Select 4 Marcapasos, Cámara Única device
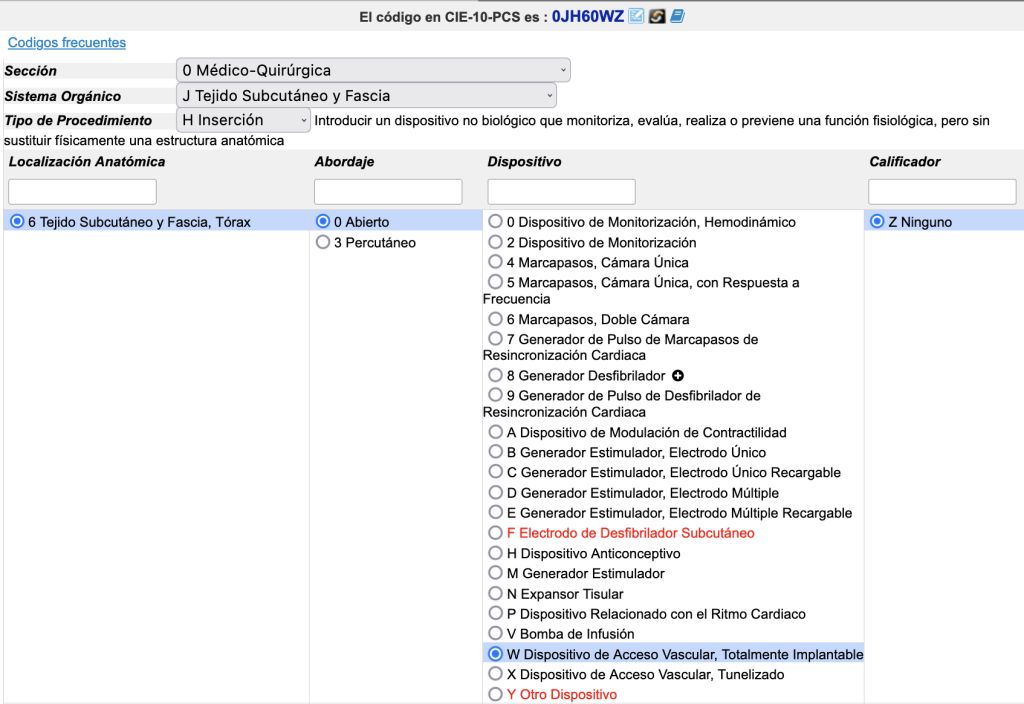This screenshot has height=704, width=1024. 495,262
